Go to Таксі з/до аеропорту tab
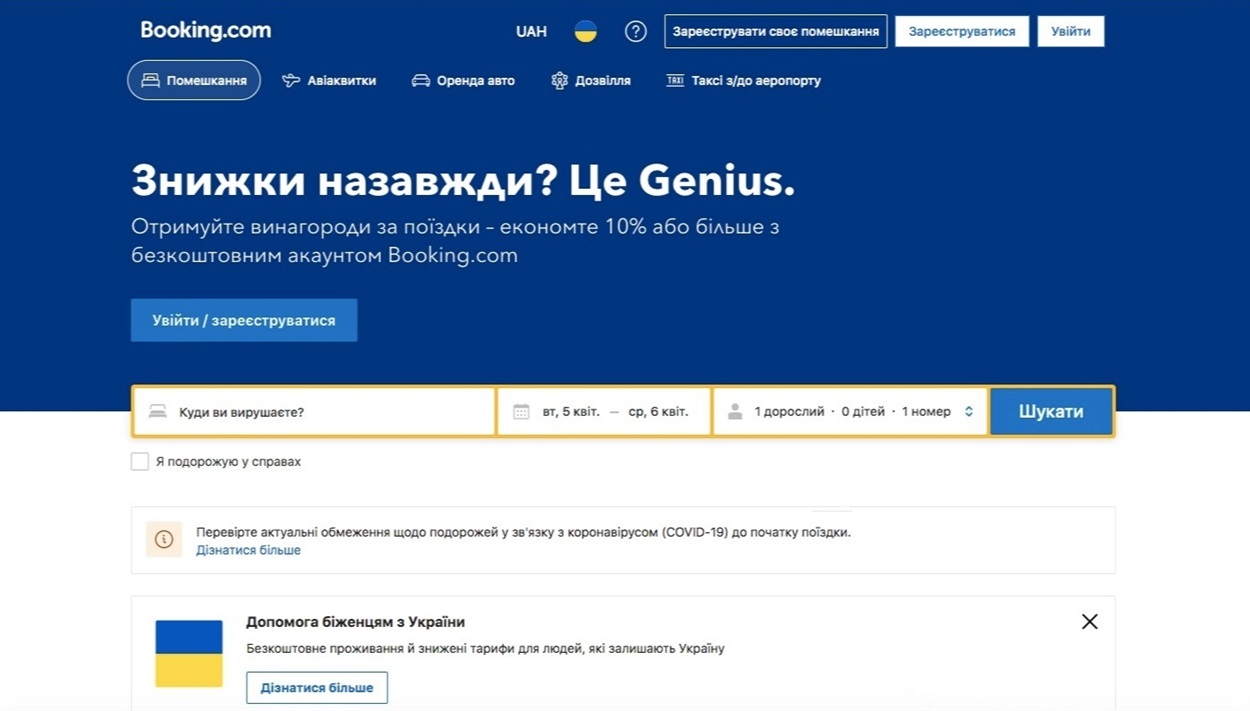 point(743,81)
